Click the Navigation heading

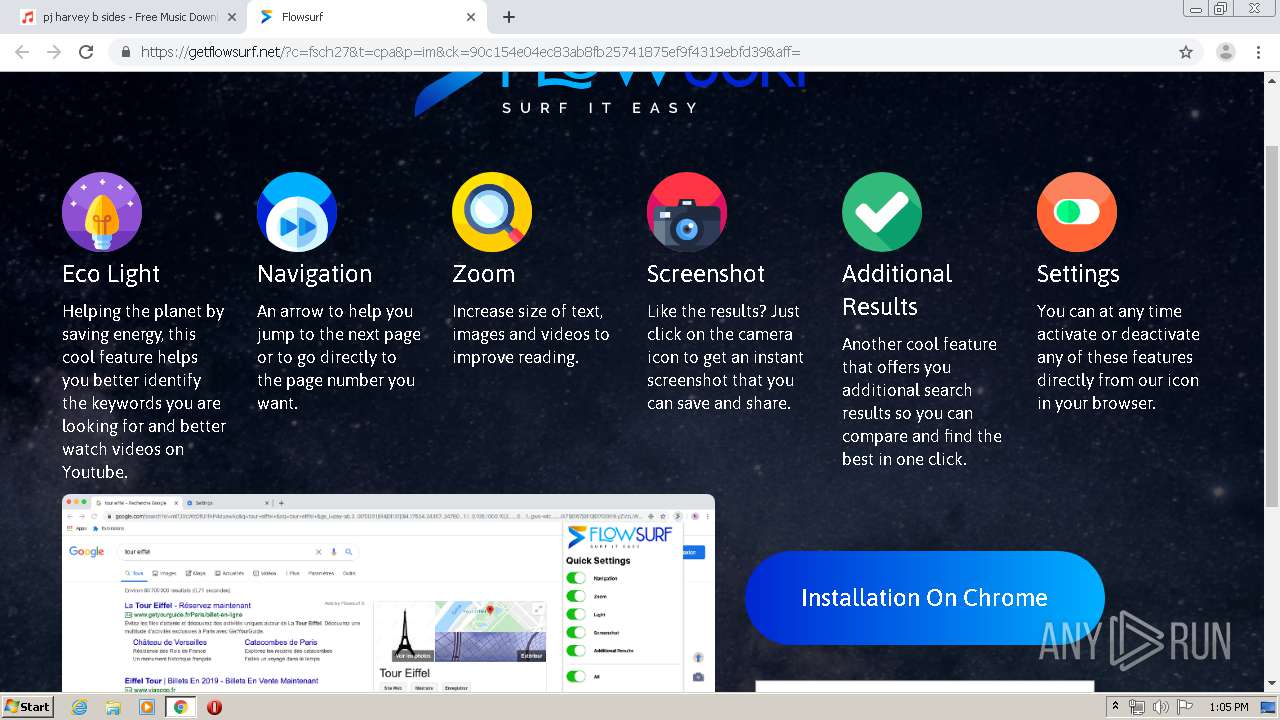[x=314, y=274]
